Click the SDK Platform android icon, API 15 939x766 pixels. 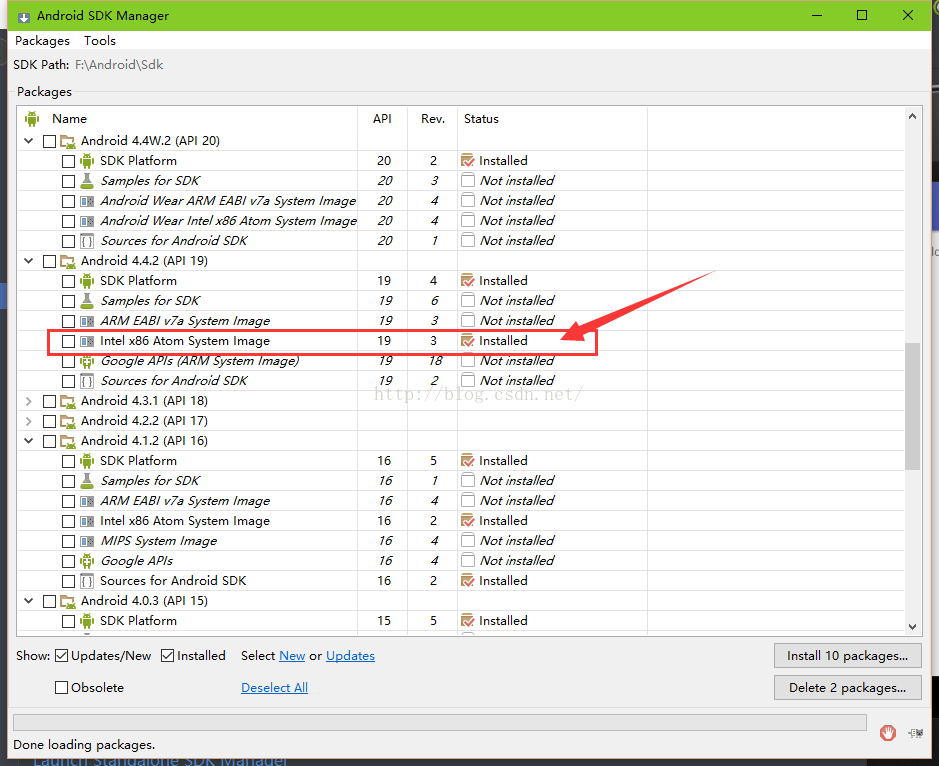87,620
